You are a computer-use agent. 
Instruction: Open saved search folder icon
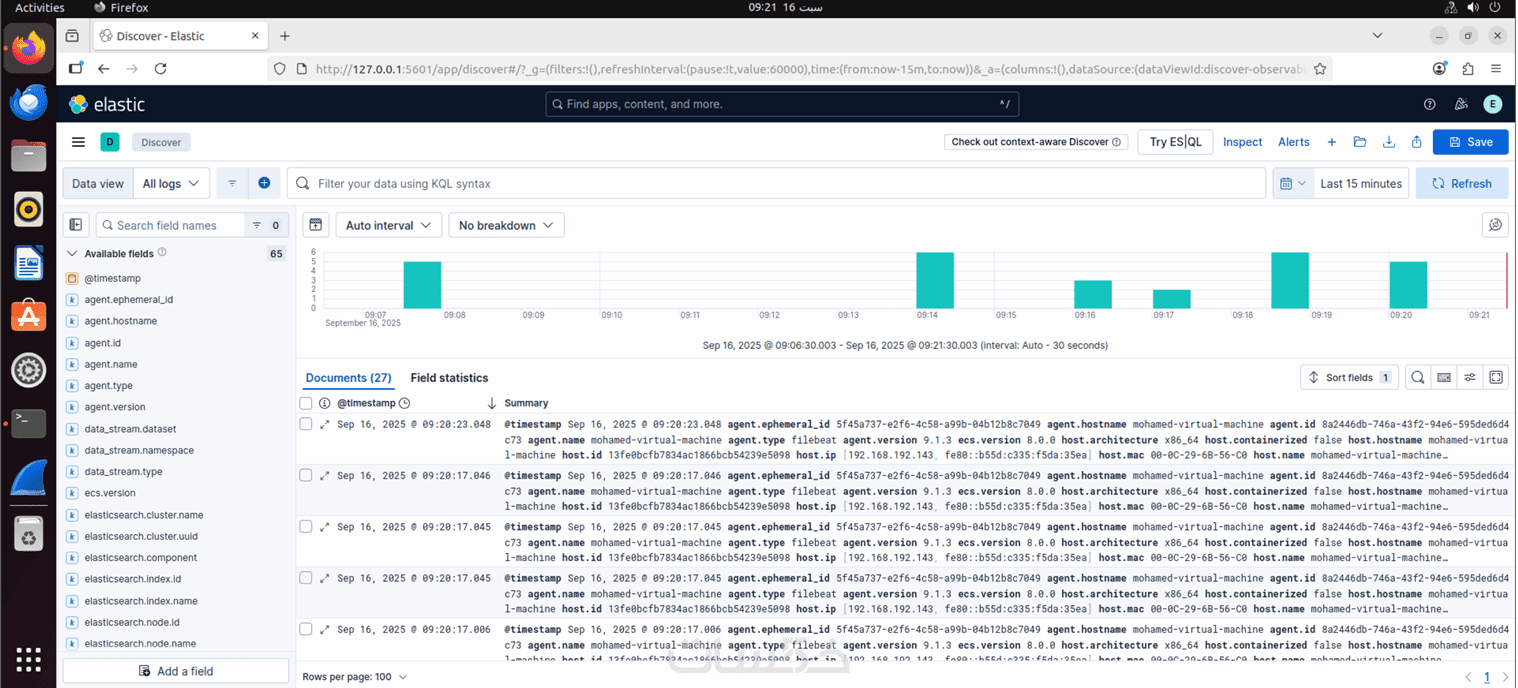(1360, 142)
